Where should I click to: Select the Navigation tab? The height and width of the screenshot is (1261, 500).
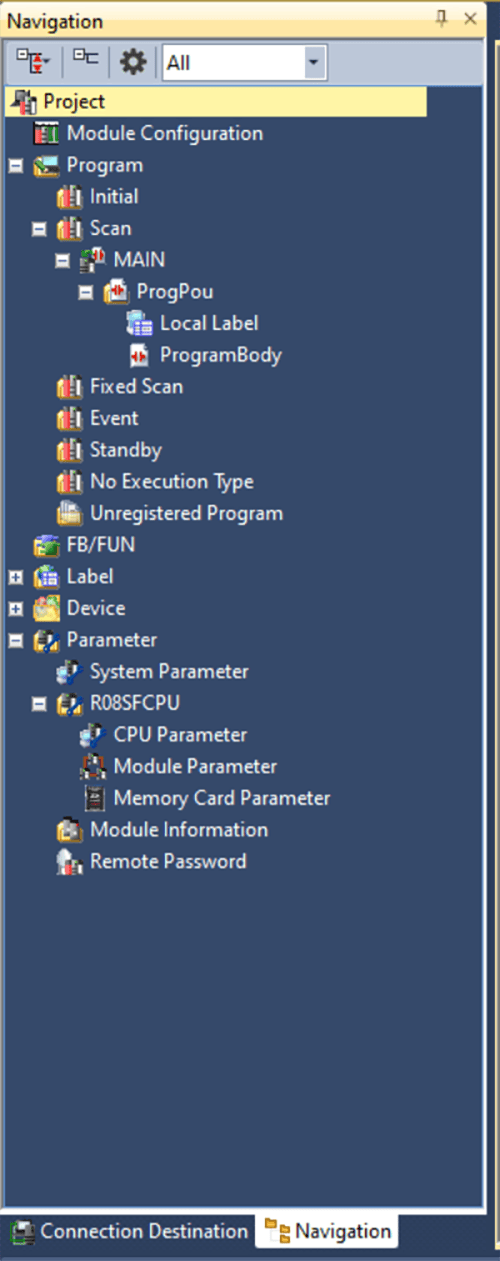(x=327, y=1231)
